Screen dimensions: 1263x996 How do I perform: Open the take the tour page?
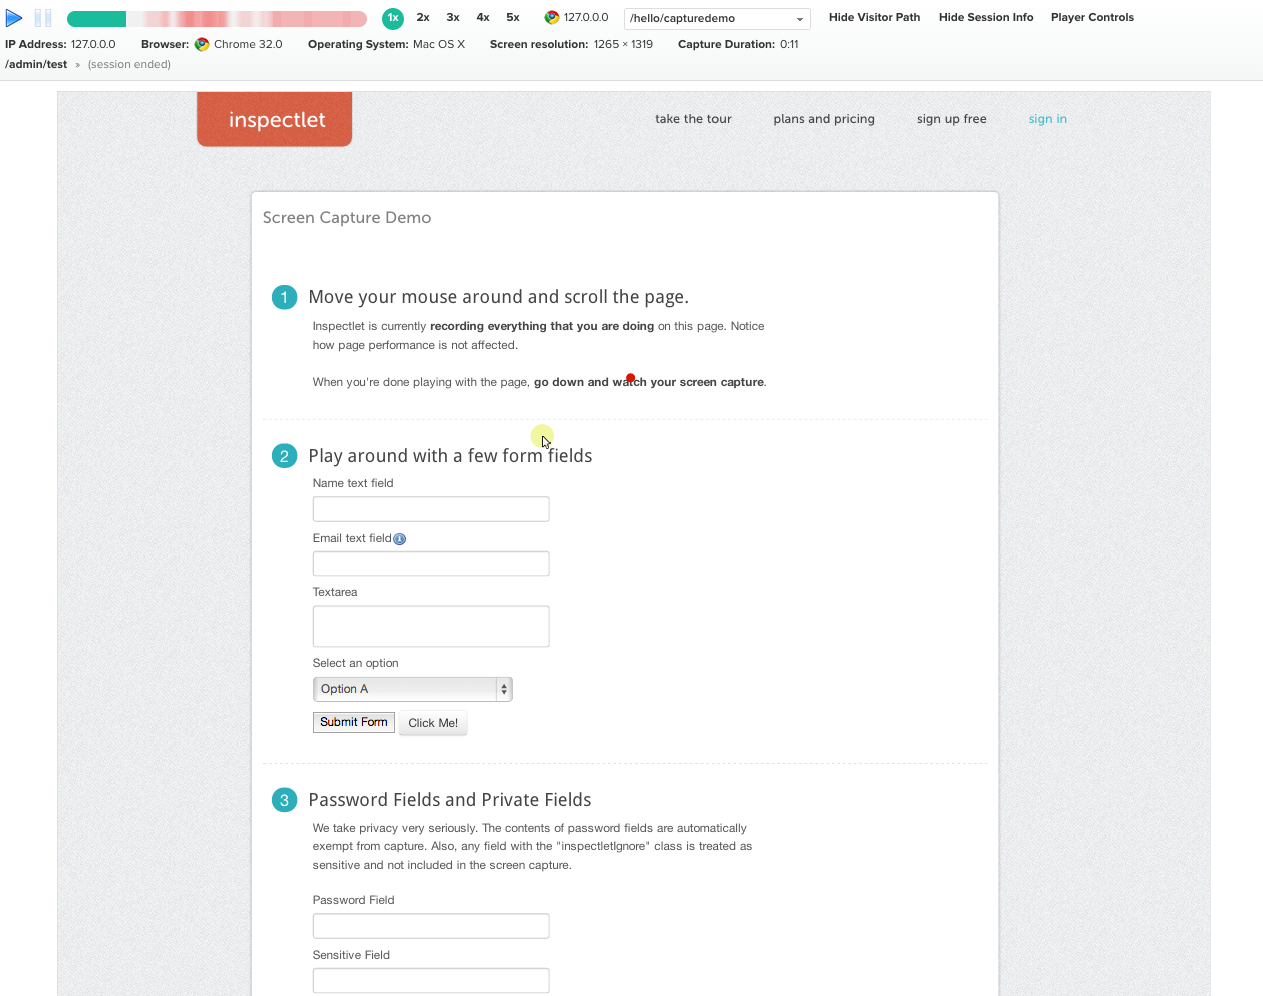coord(693,119)
